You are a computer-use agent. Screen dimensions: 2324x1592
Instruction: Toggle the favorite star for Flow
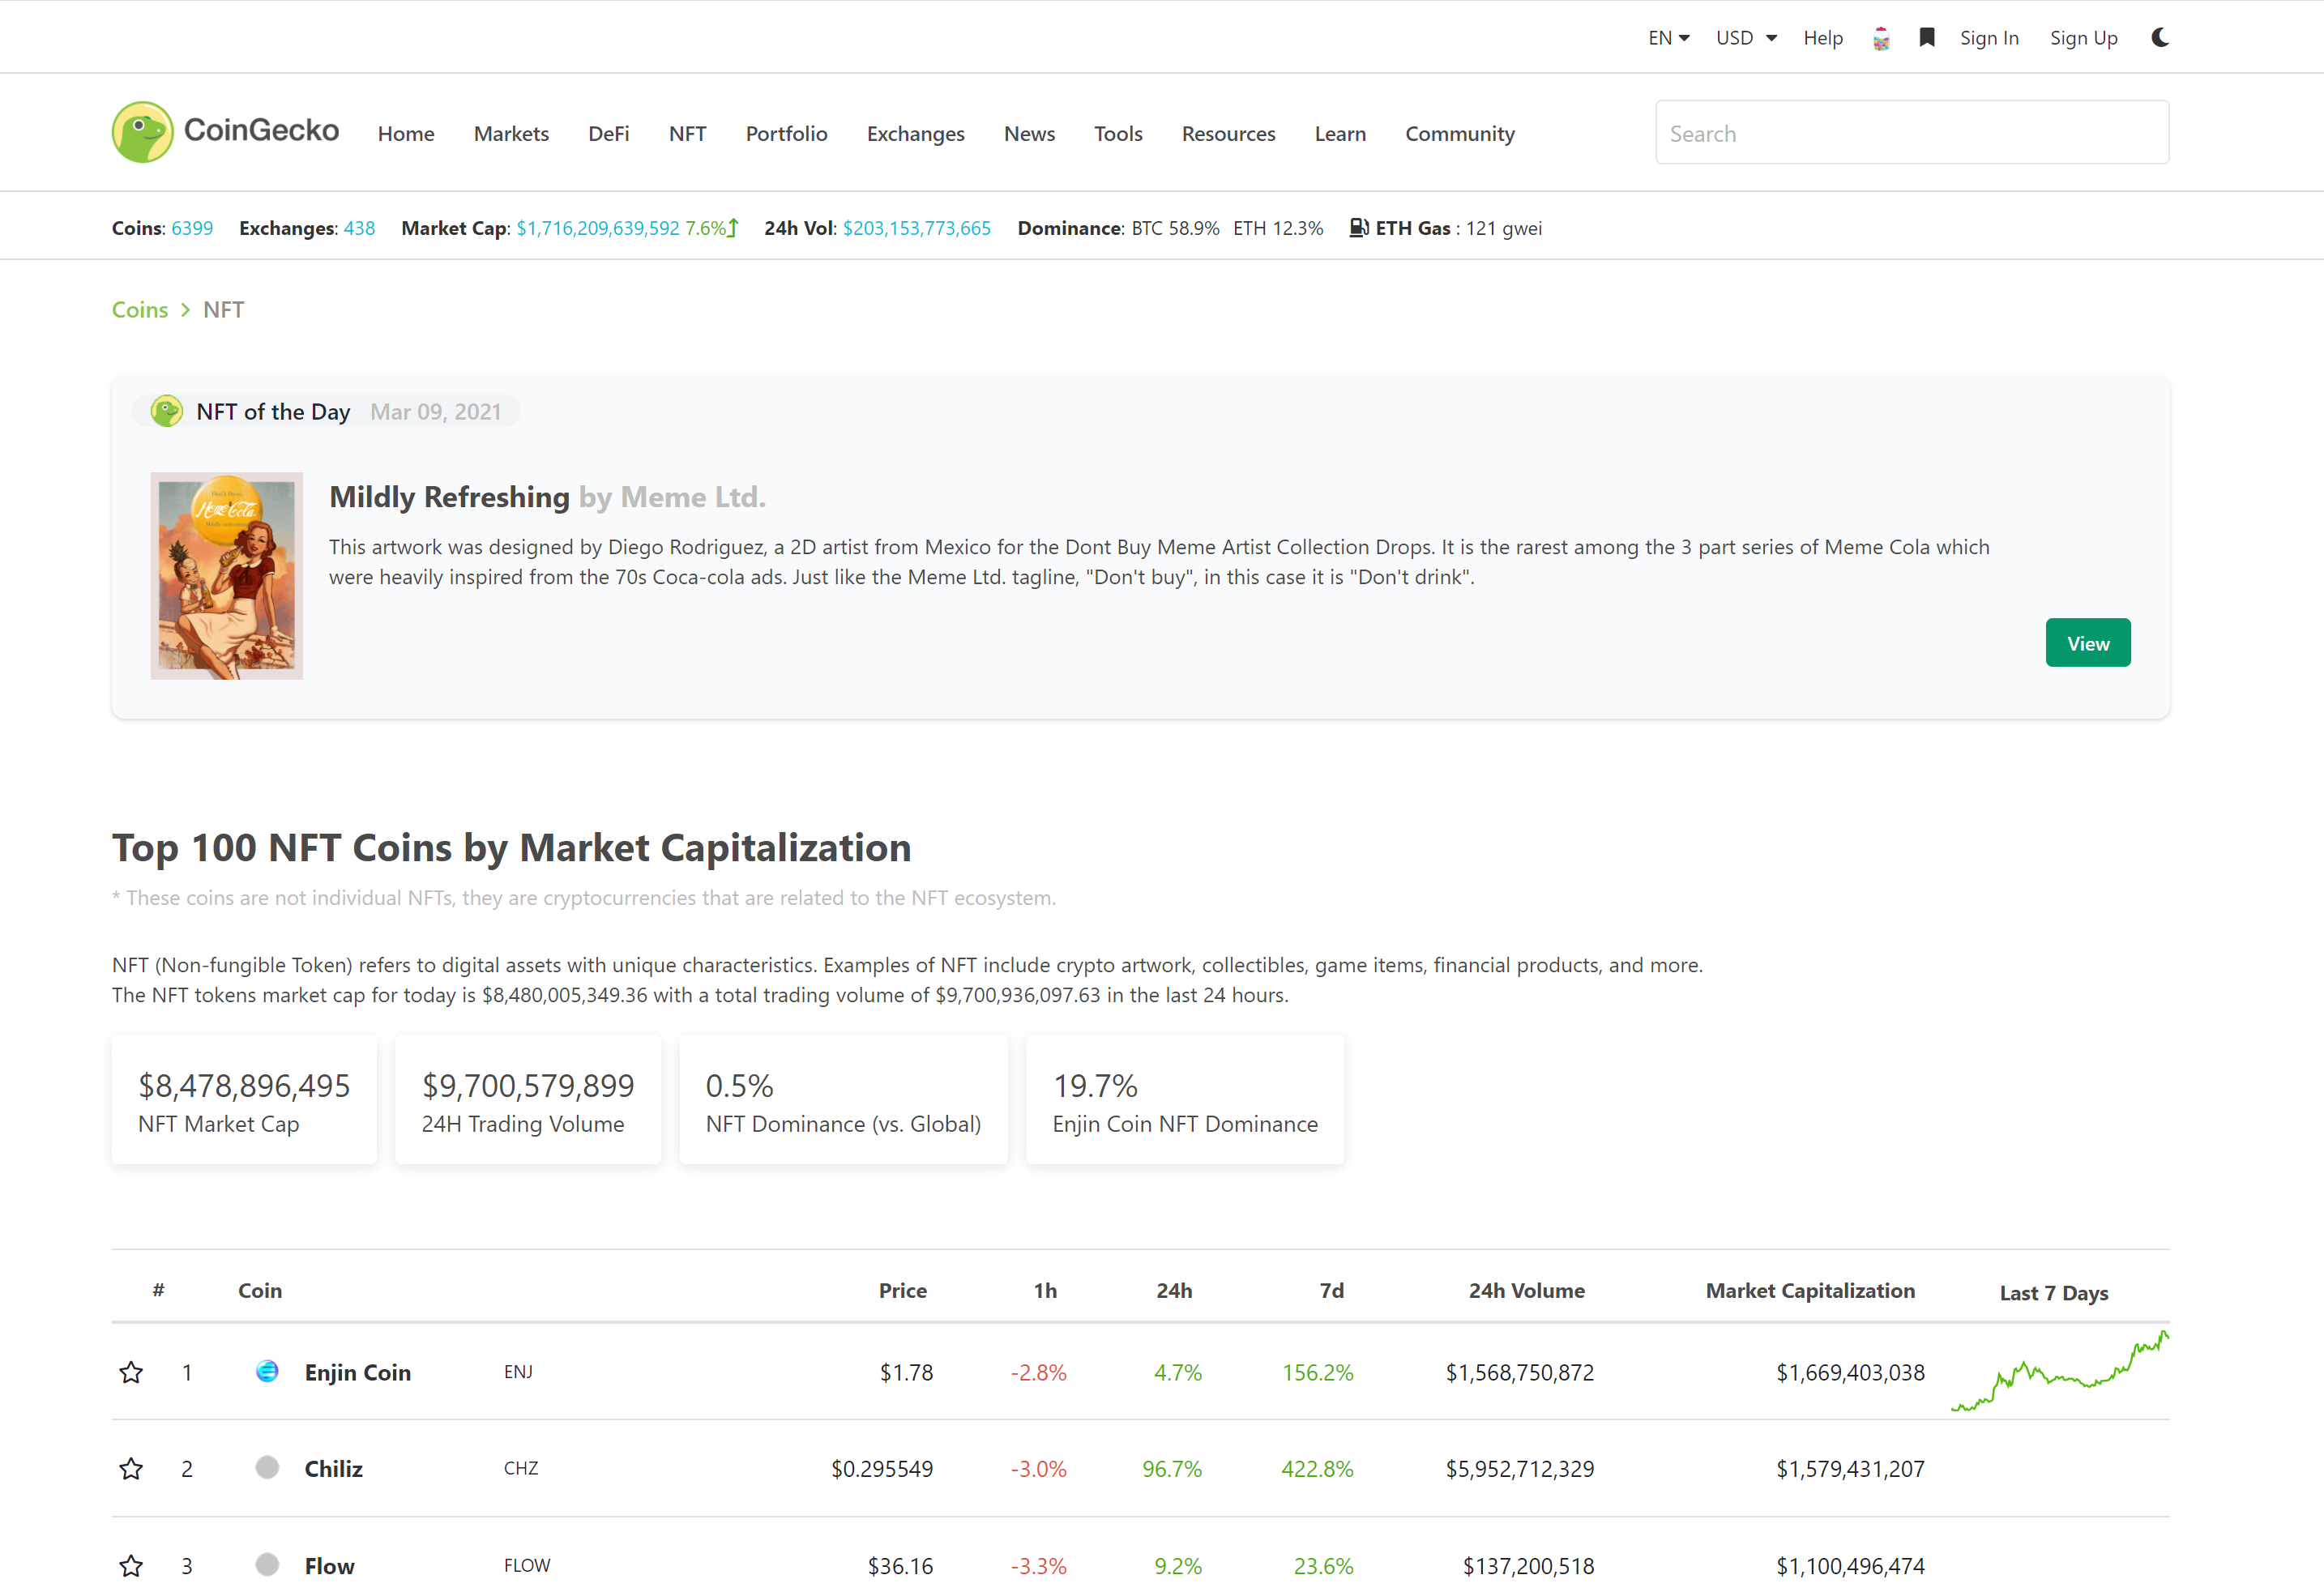(131, 1566)
